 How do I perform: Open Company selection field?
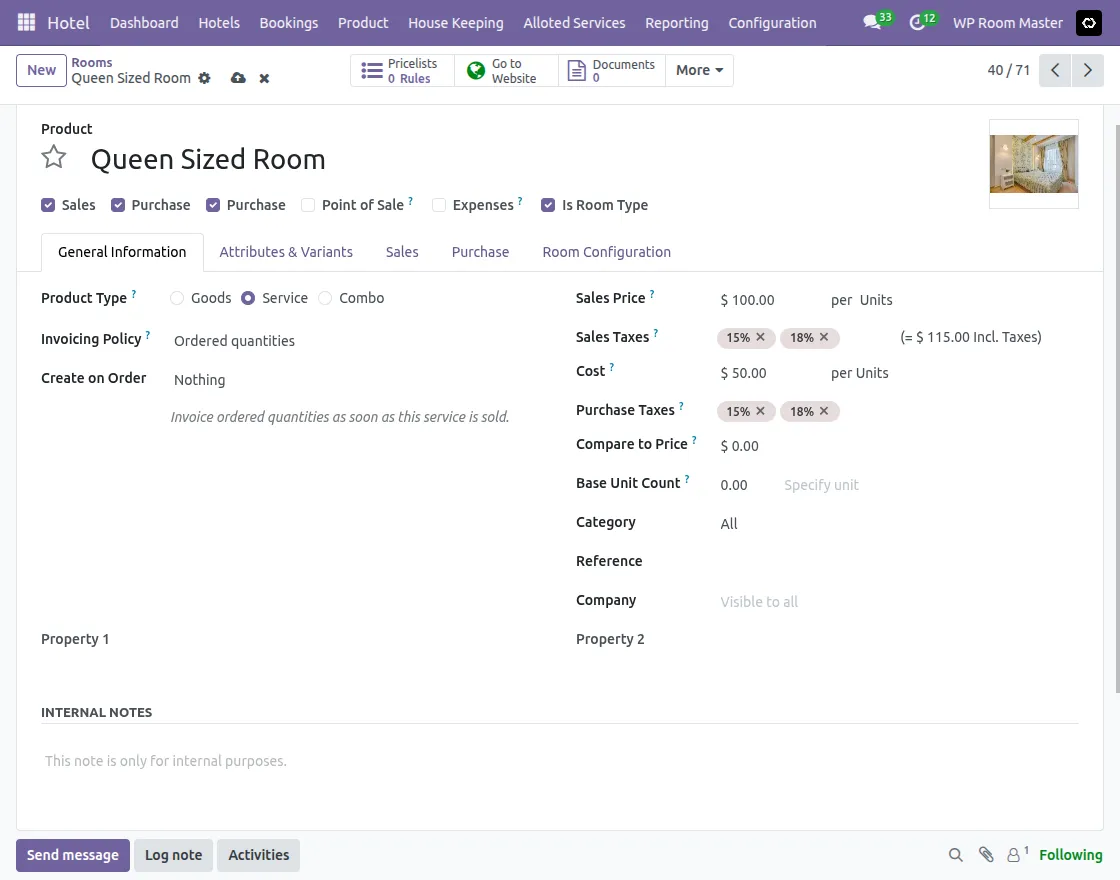[x=897, y=601]
